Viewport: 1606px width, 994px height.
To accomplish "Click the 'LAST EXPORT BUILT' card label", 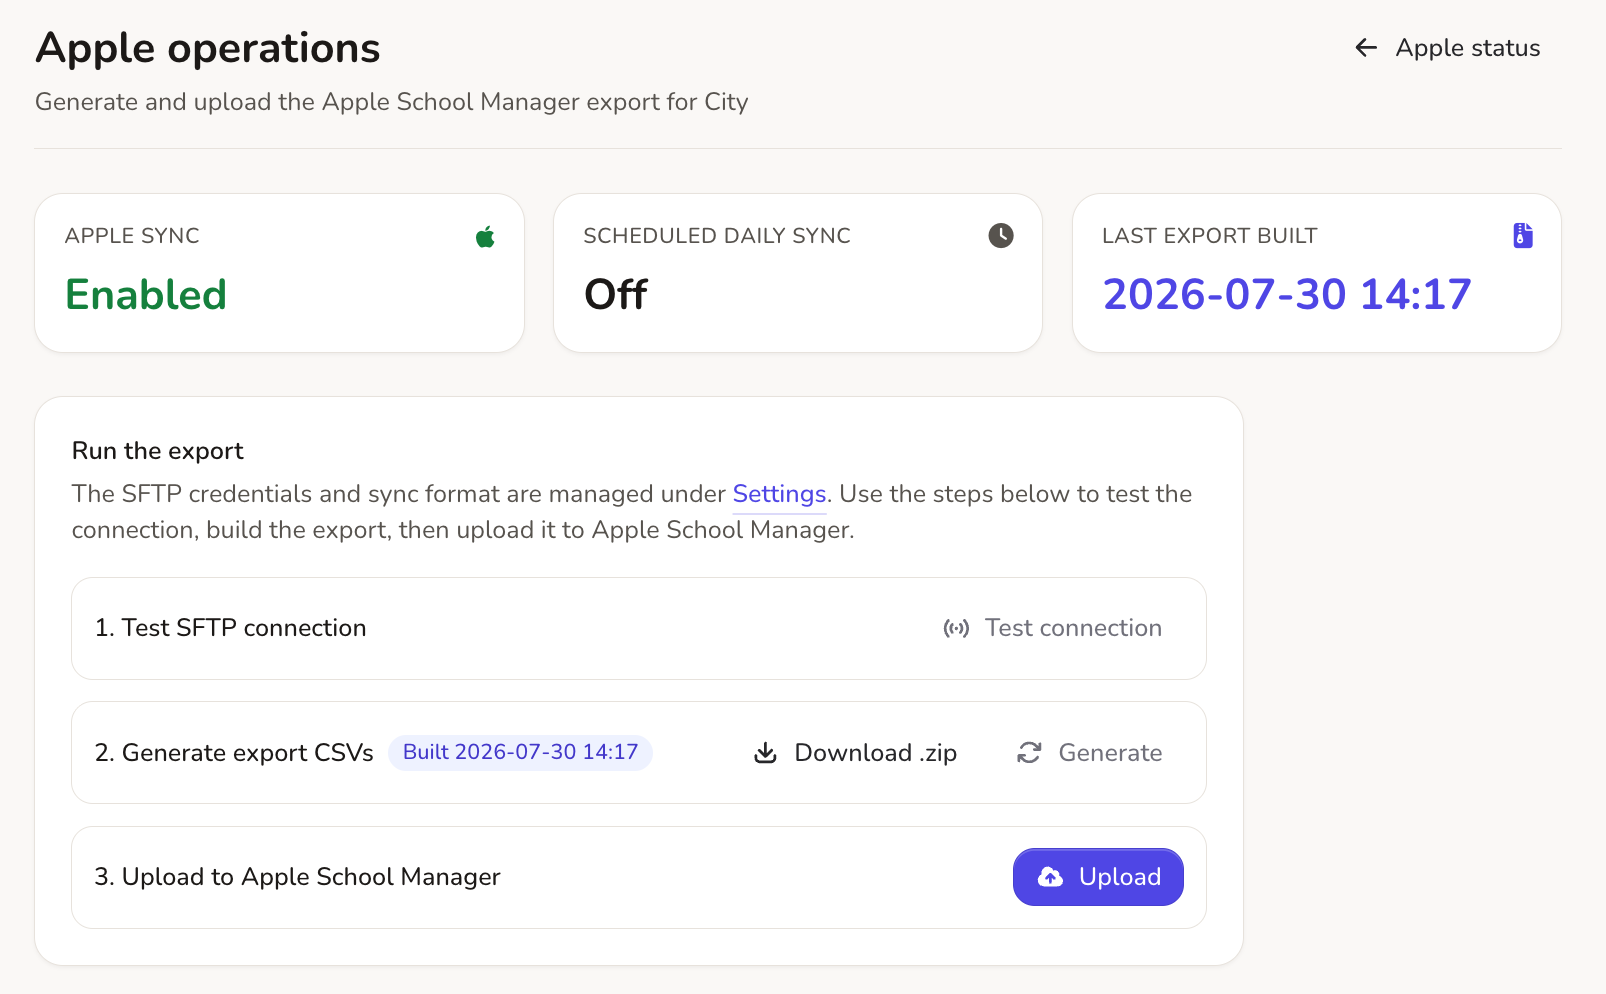I will coord(1210,236).
